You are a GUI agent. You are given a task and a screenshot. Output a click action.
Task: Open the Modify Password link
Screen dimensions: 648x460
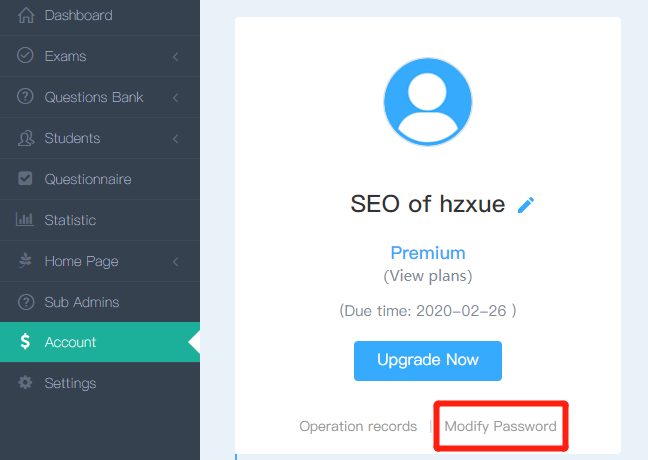(500, 426)
